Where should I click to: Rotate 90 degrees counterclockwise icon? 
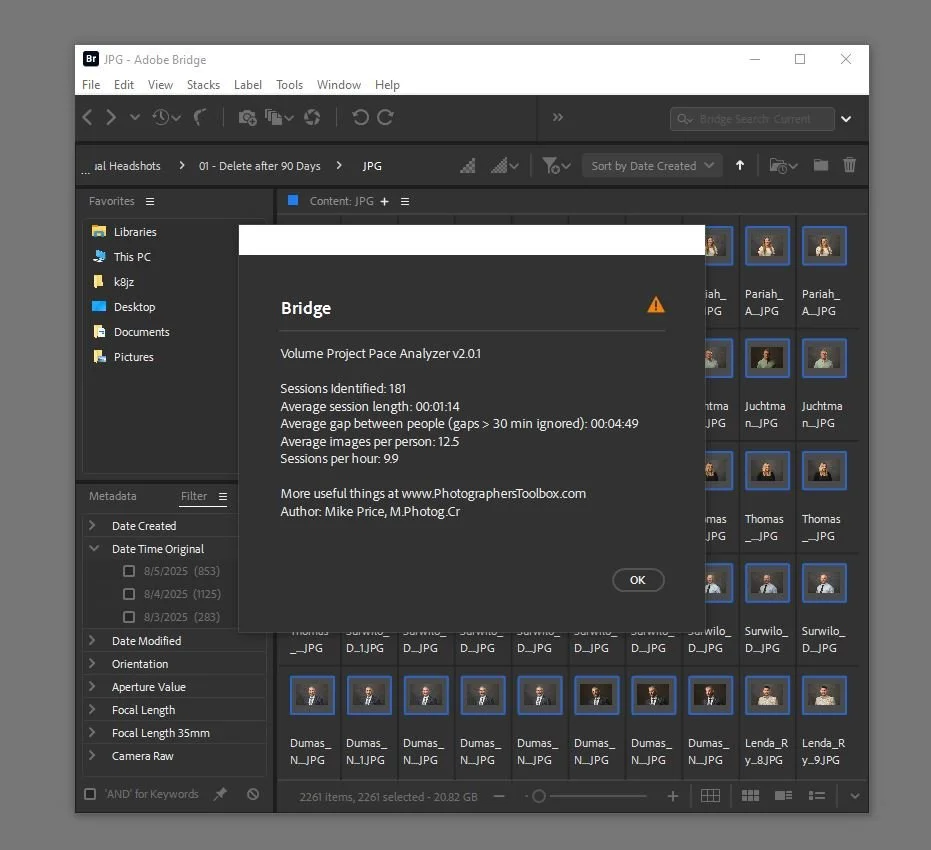click(x=360, y=118)
